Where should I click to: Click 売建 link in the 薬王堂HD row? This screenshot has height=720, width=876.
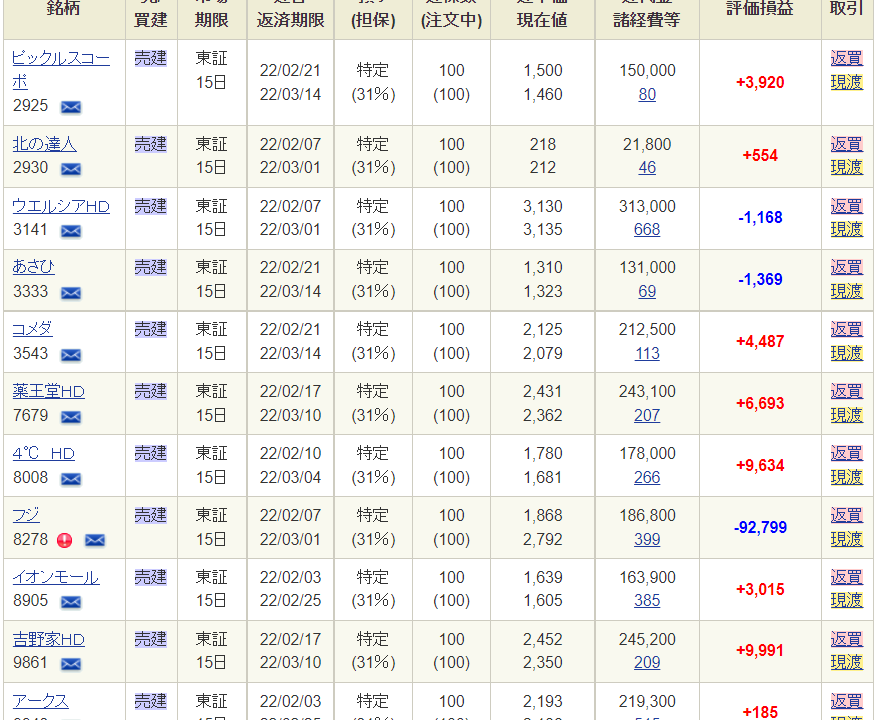coord(151,391)
